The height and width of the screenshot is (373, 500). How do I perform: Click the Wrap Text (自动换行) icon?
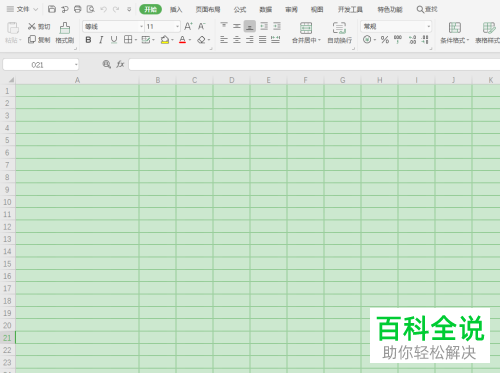click(339, 28)
